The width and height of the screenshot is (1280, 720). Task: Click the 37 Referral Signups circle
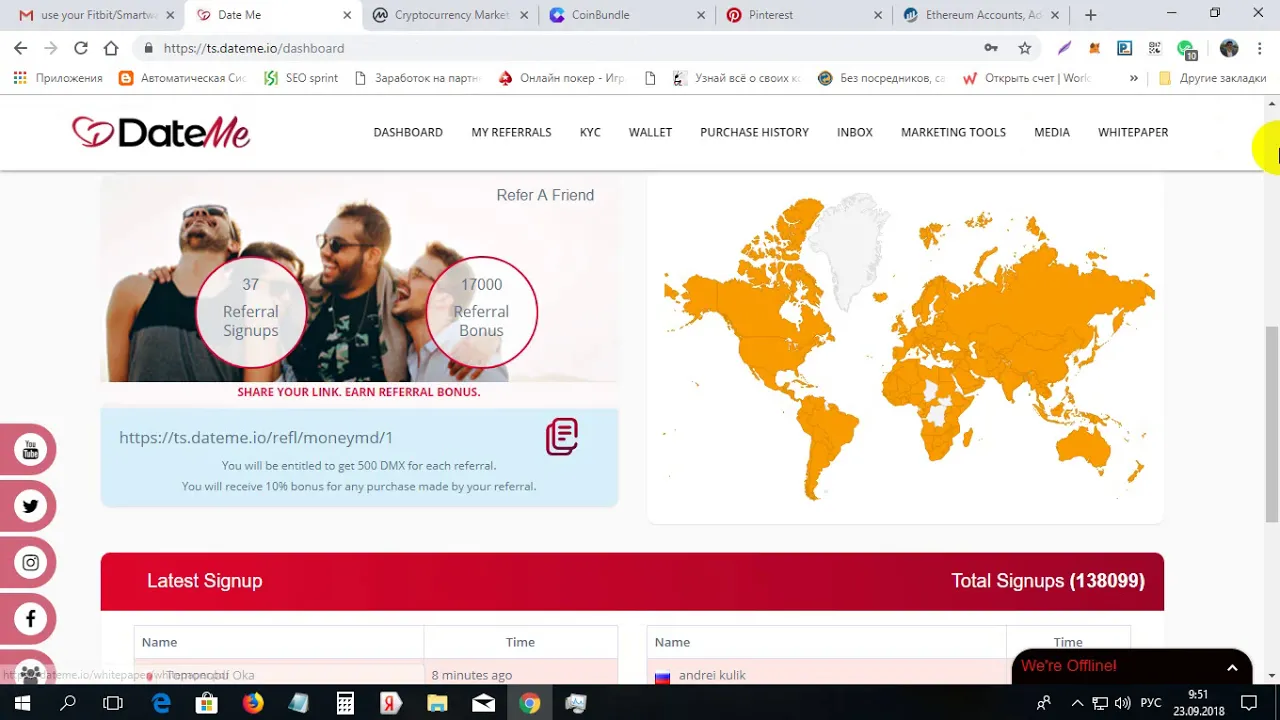tap(250, 312)
